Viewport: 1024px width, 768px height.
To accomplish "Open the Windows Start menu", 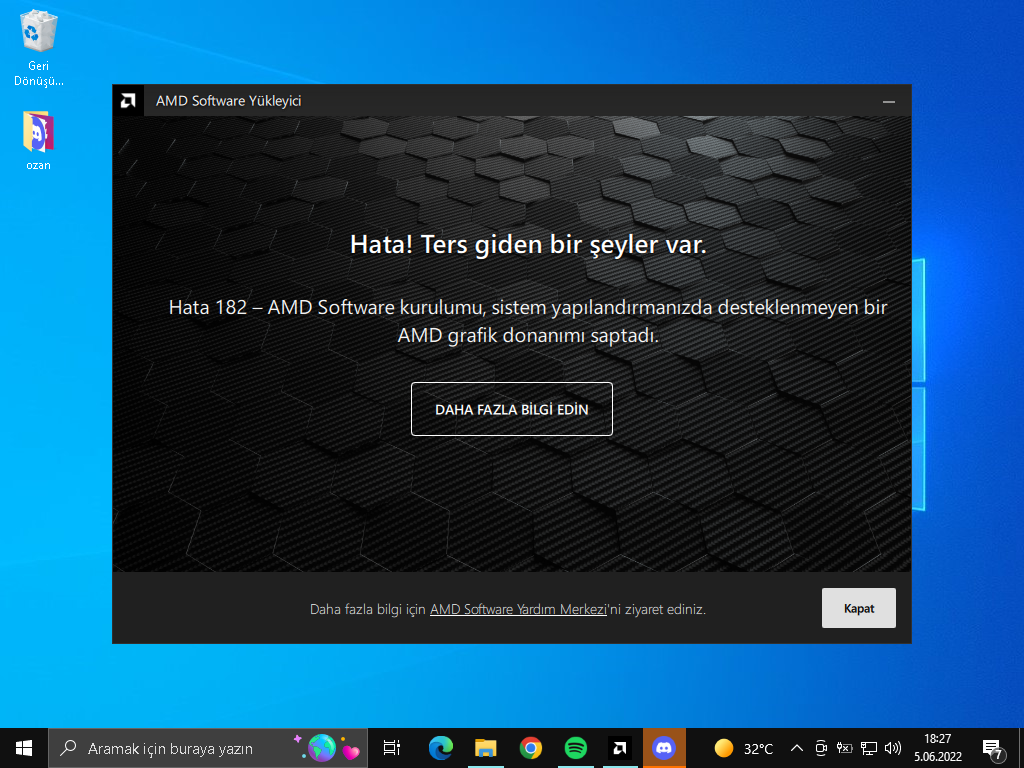I will click(24, 748).
